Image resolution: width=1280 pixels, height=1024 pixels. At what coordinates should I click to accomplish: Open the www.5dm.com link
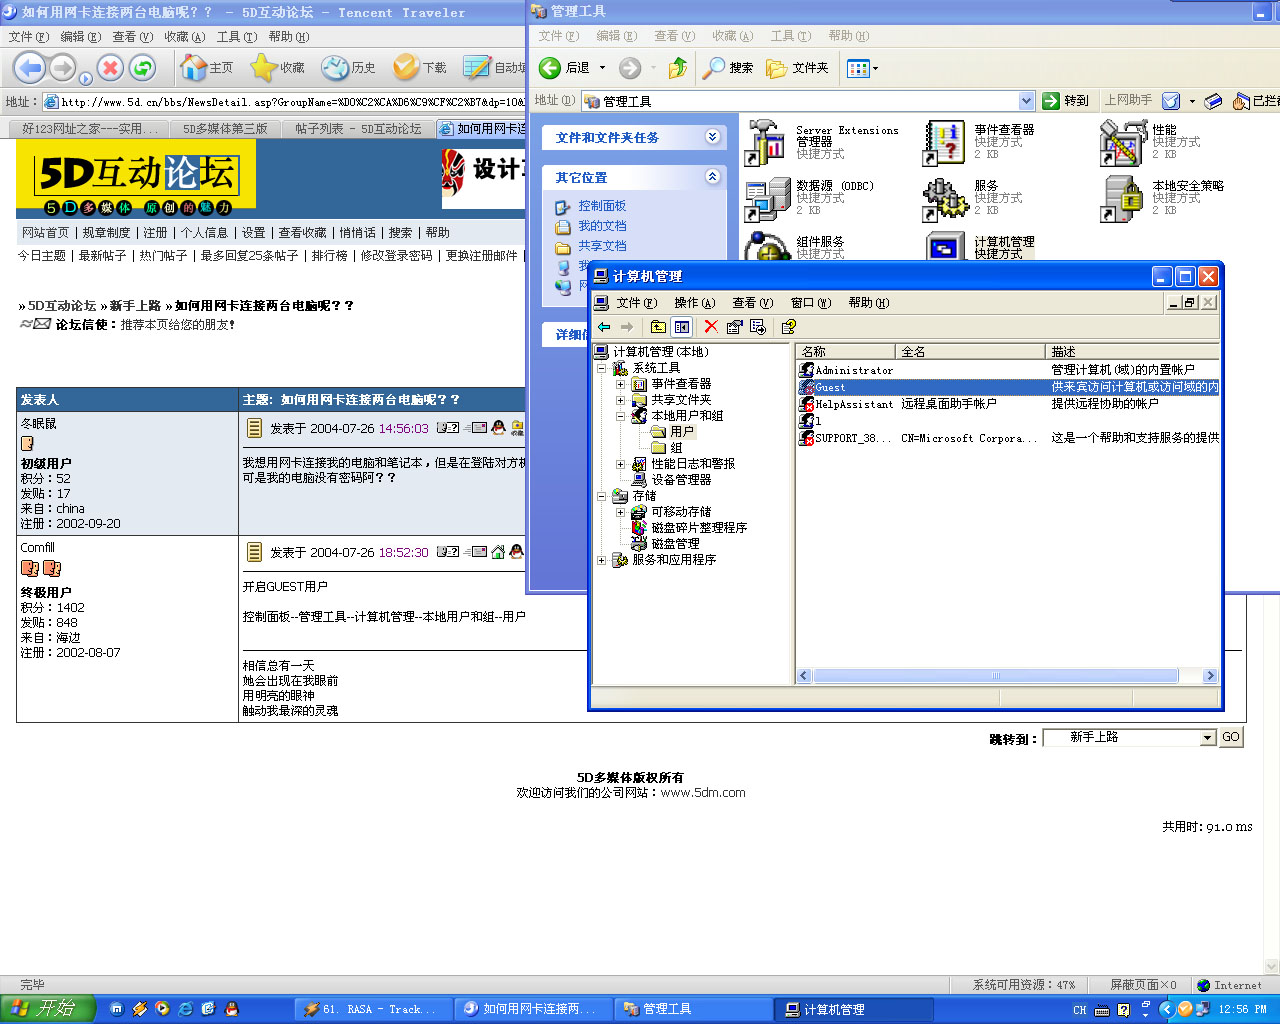pyautogui.click(x=702, y=793)
